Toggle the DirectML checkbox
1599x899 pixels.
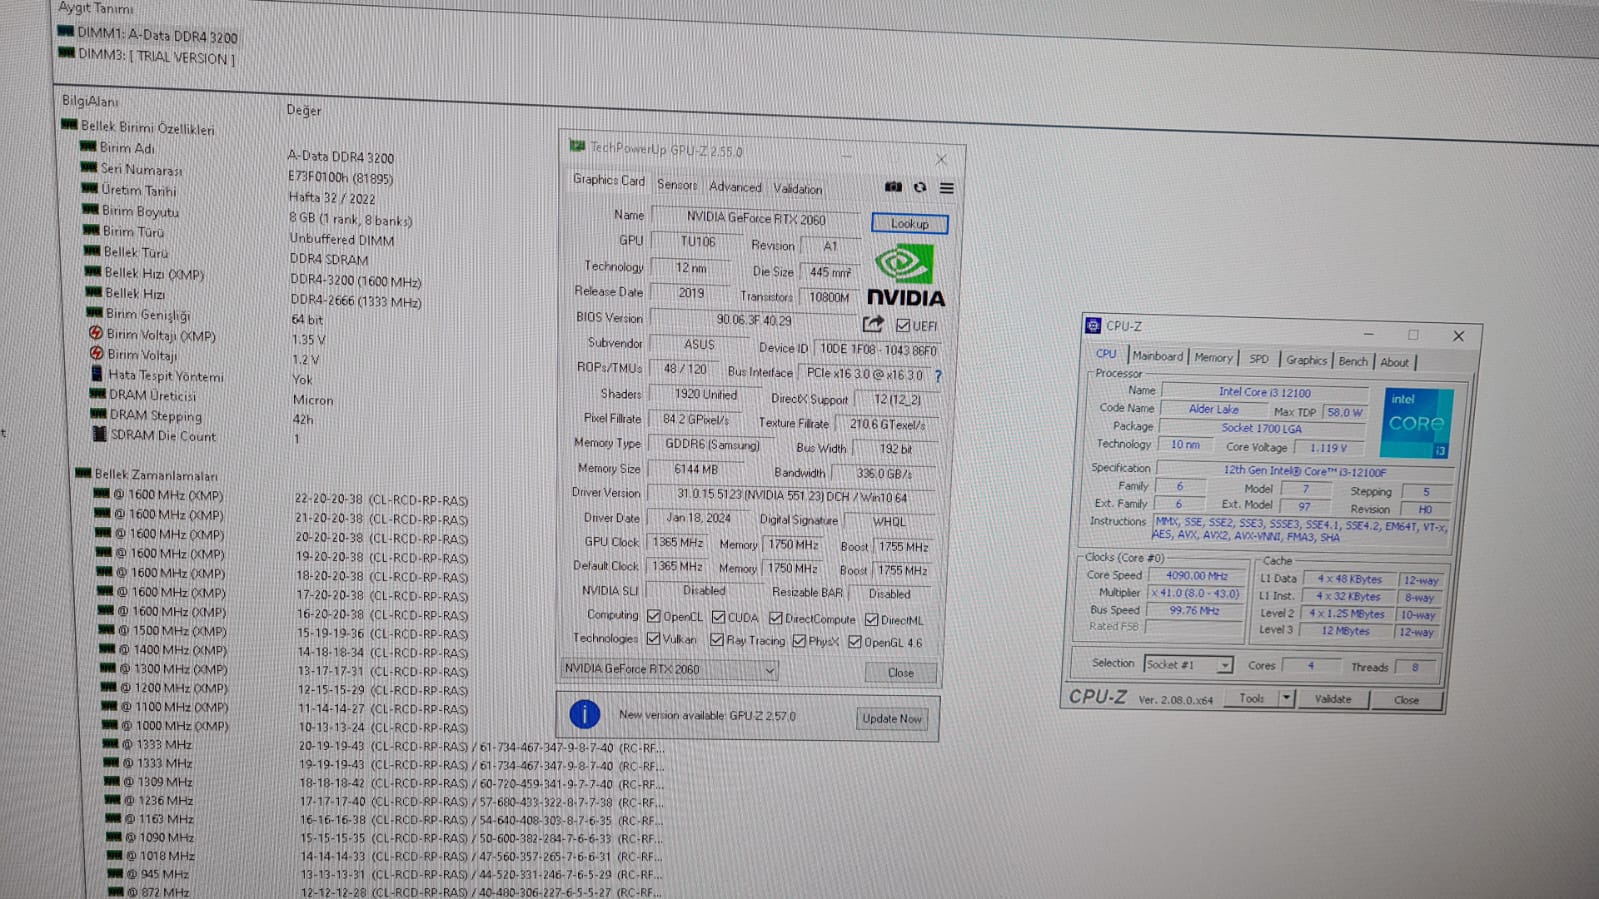pos(872,620)
